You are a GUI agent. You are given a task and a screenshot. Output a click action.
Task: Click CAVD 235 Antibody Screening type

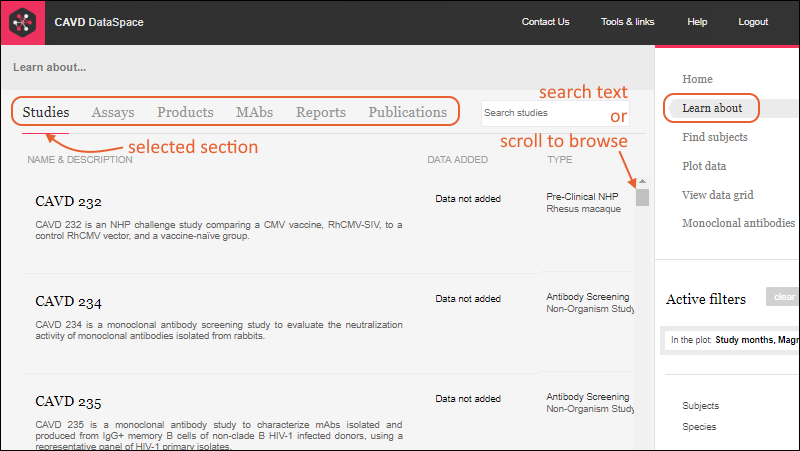pyautogui.click(x=587, y=397)
